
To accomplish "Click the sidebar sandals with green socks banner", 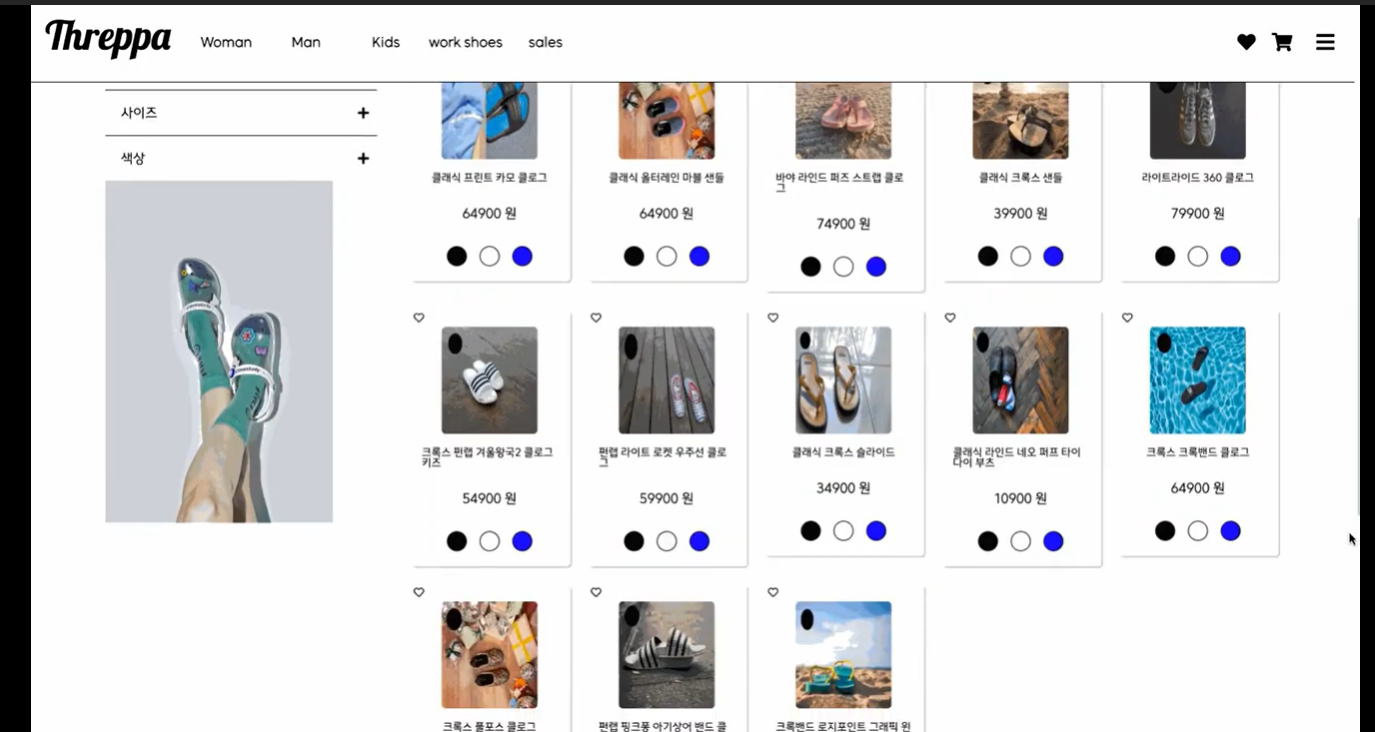I will pyautogui.click(x=219, y=351).
